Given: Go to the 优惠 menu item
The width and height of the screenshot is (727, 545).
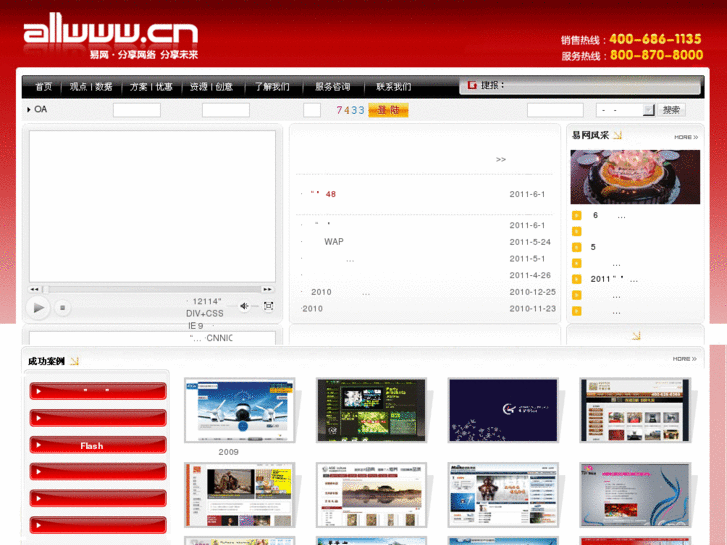Looking at the screenshot, I should coord(164,87).
